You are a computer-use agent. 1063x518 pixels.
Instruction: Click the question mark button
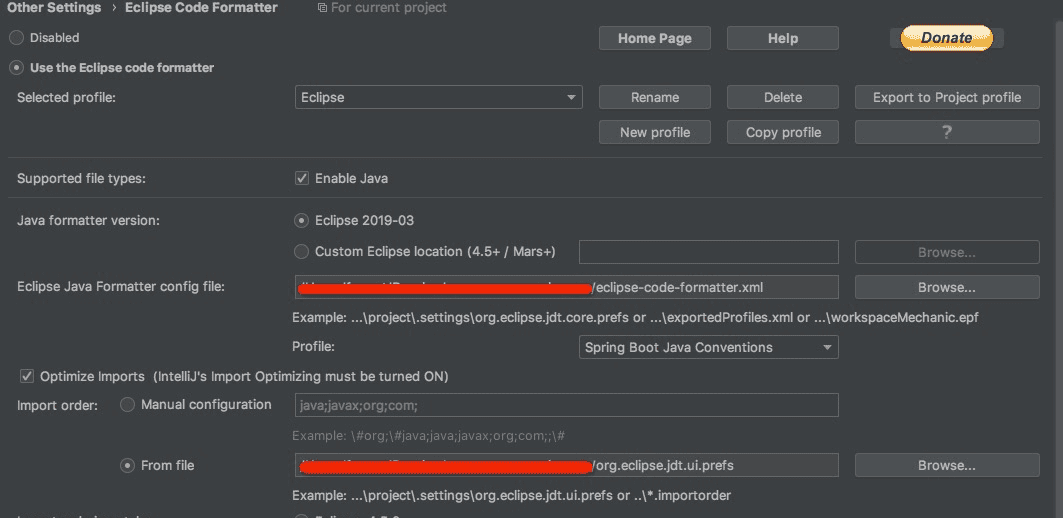click(x=947, y=132)
